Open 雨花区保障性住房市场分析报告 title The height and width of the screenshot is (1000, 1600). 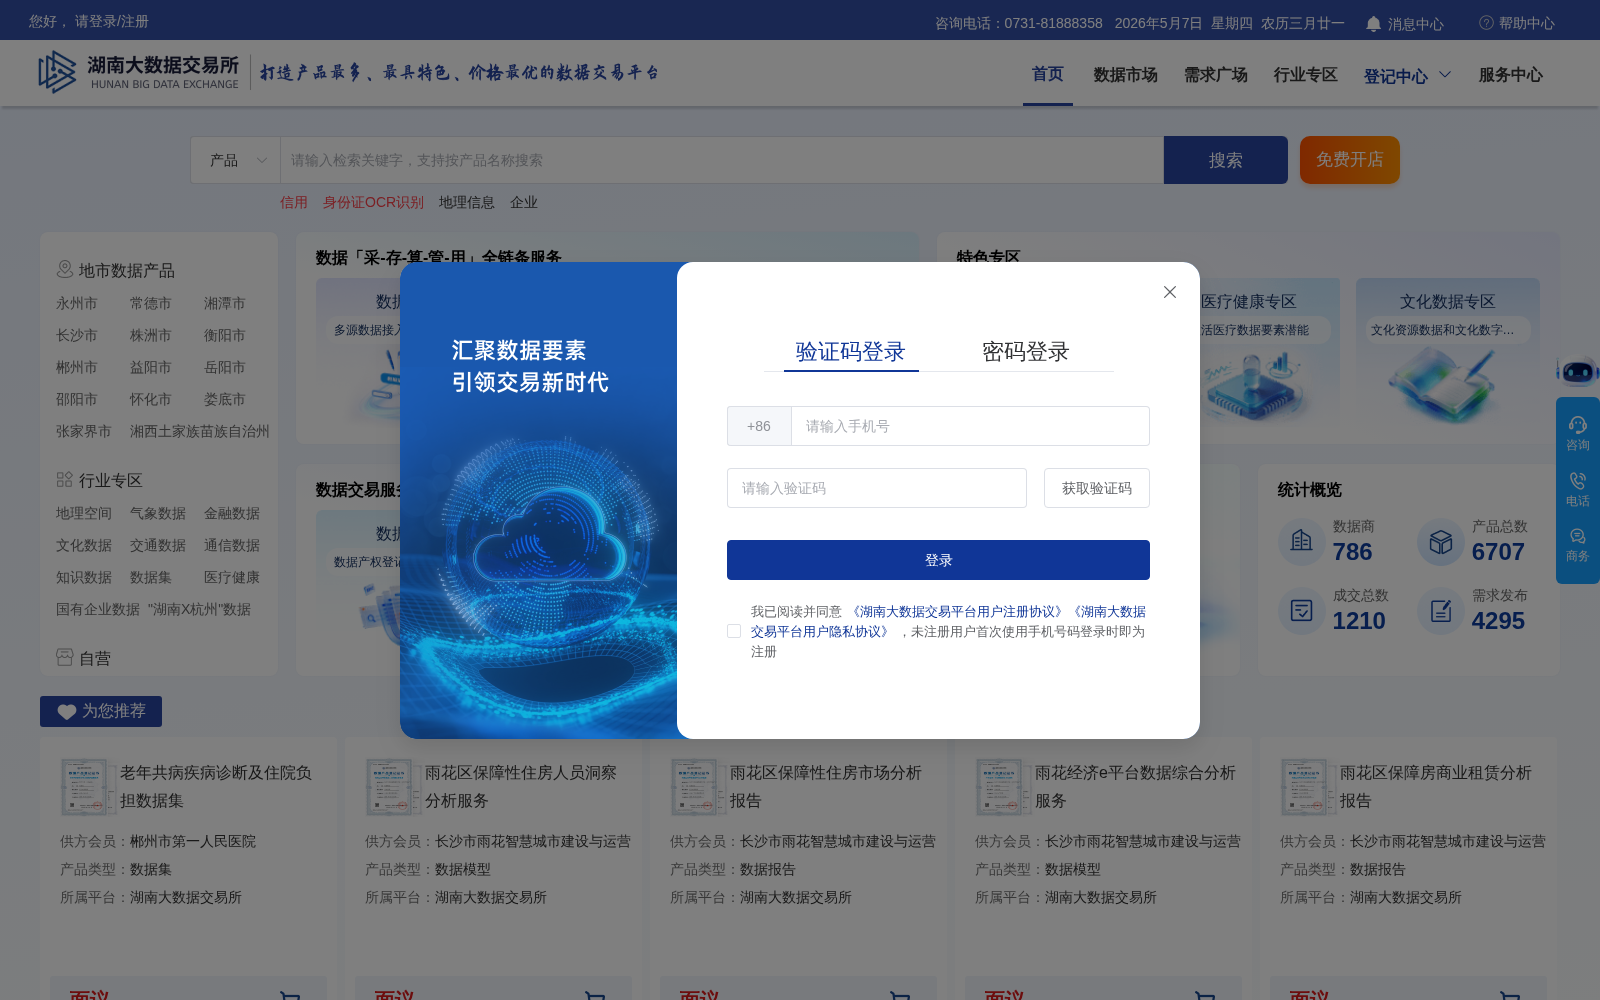[826, 787]
